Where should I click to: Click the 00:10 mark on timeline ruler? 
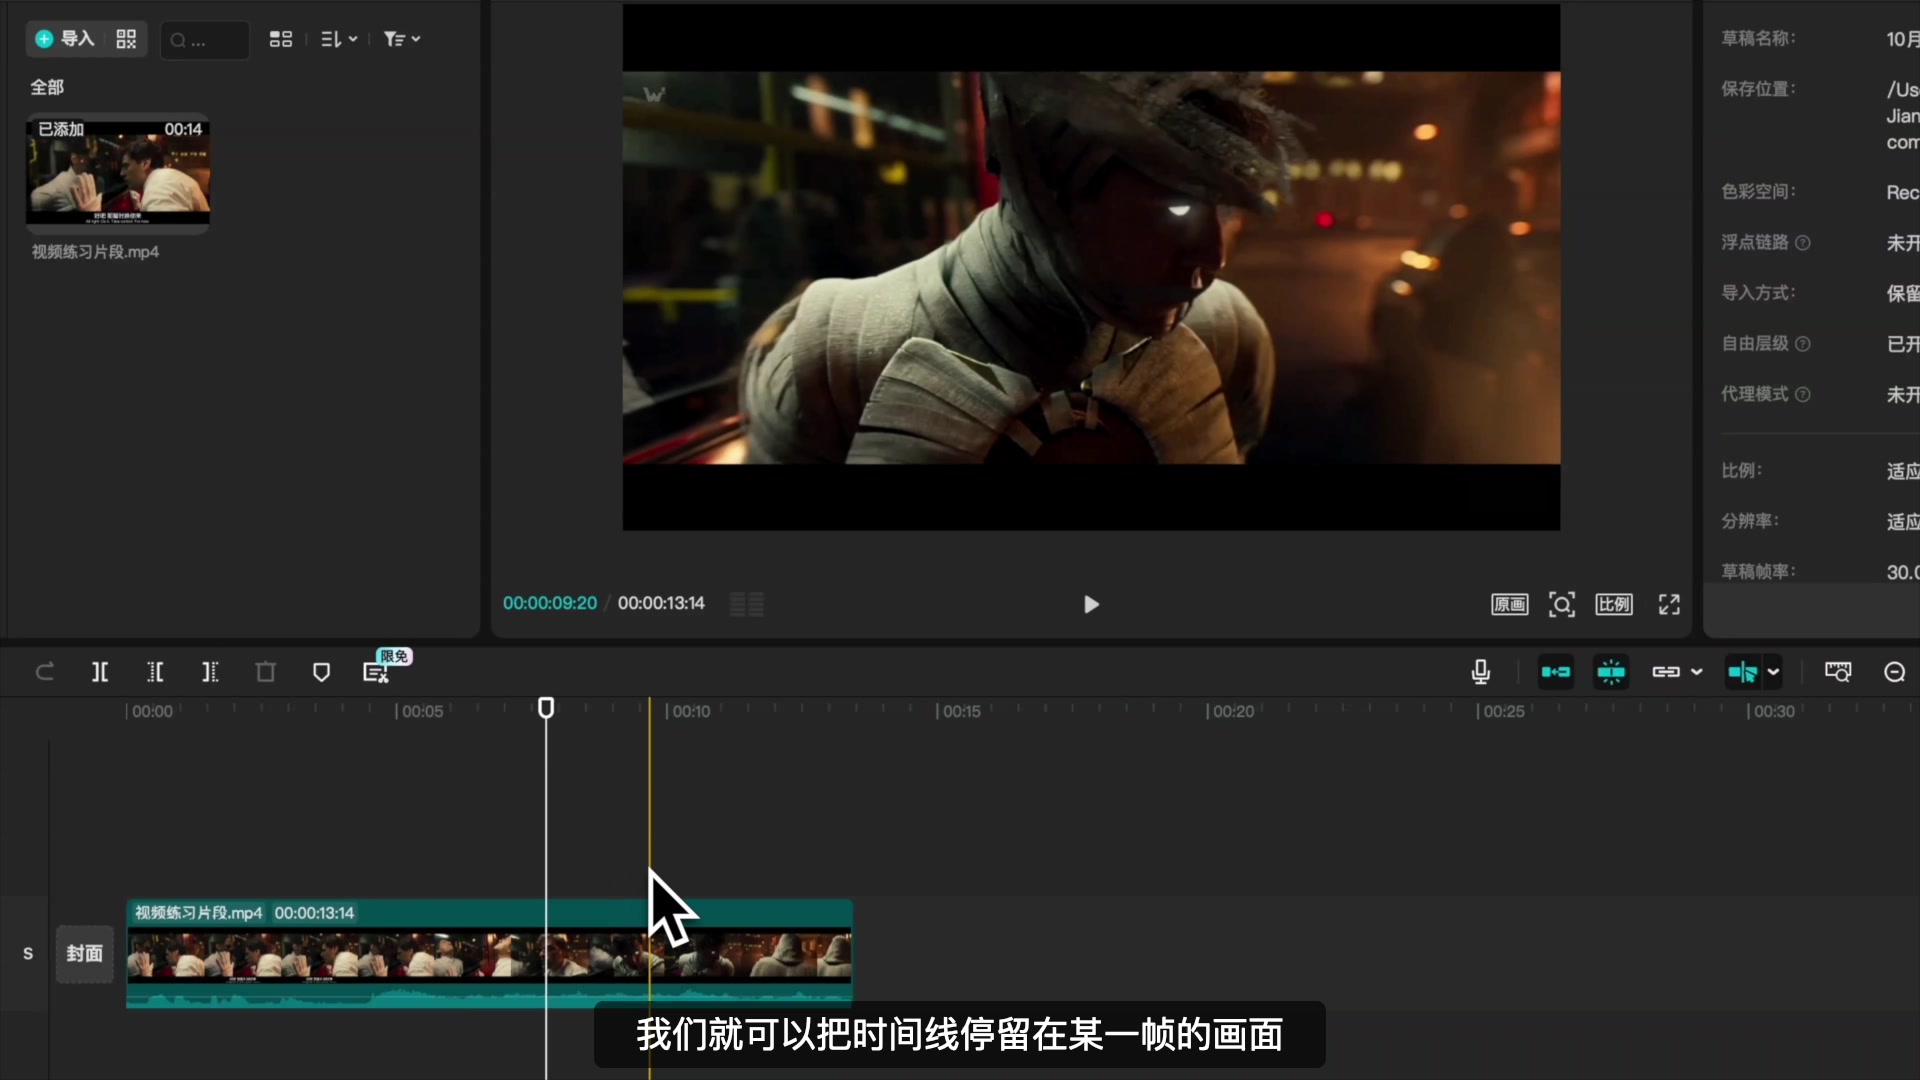tap(690, 711)
